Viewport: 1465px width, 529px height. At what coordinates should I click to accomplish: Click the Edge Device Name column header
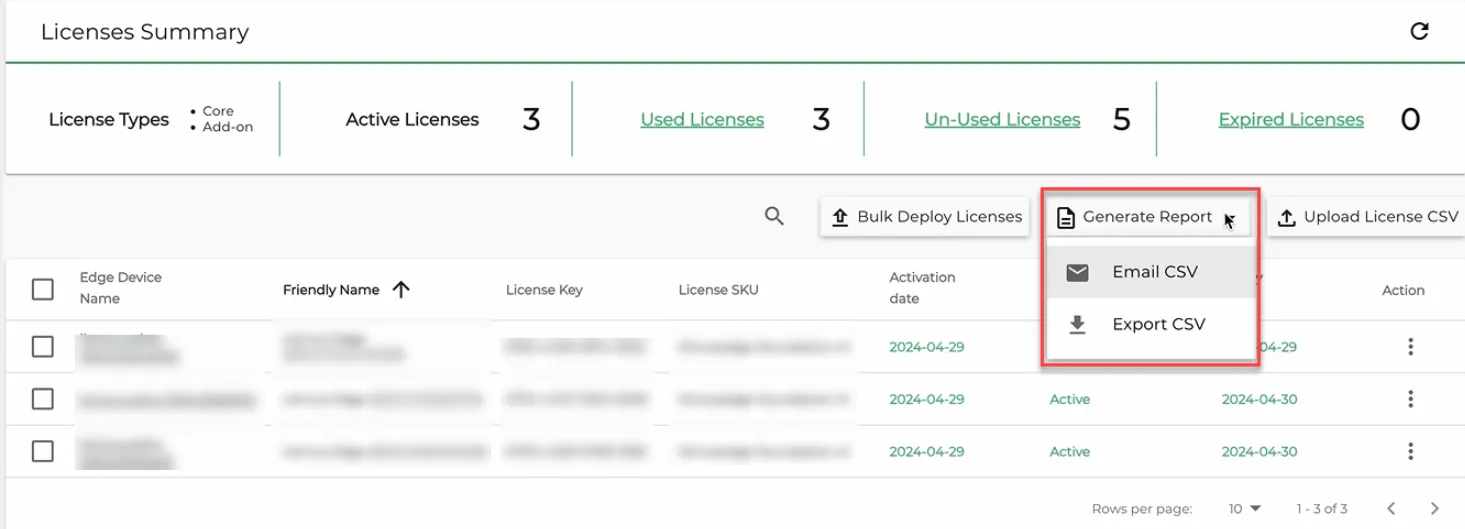click(121, 288)
